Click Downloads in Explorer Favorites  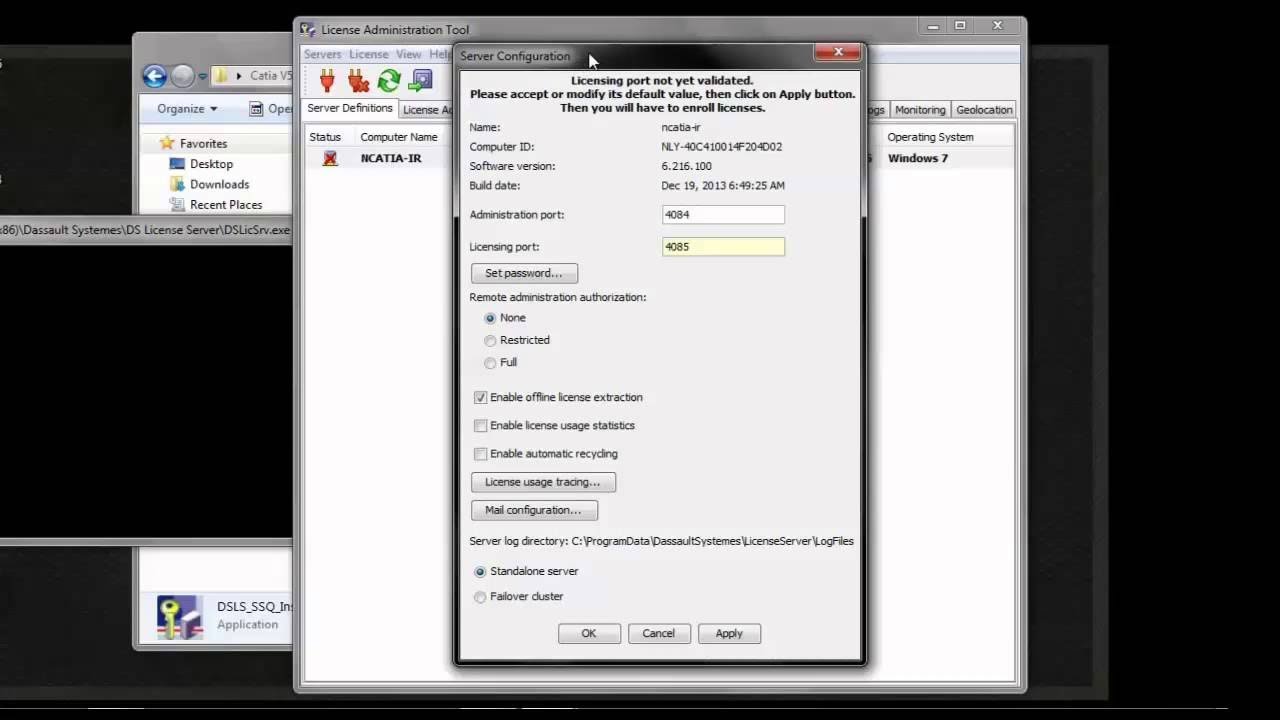point(219,184)
